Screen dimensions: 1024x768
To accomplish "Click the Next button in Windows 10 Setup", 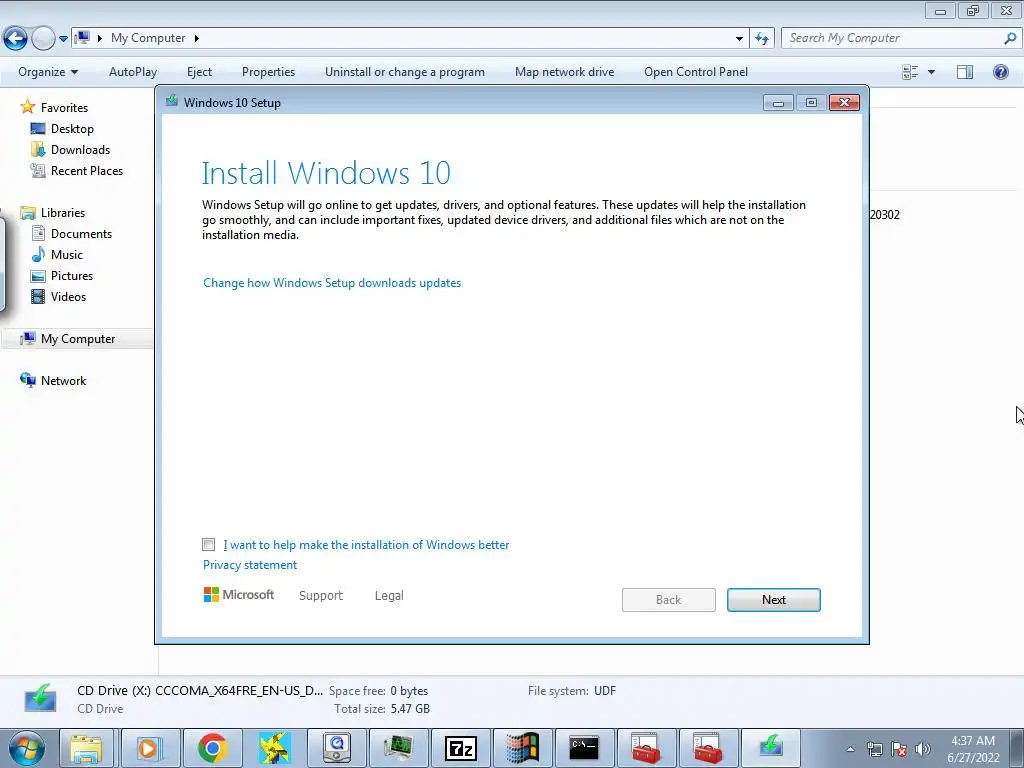I will [773, 600].
